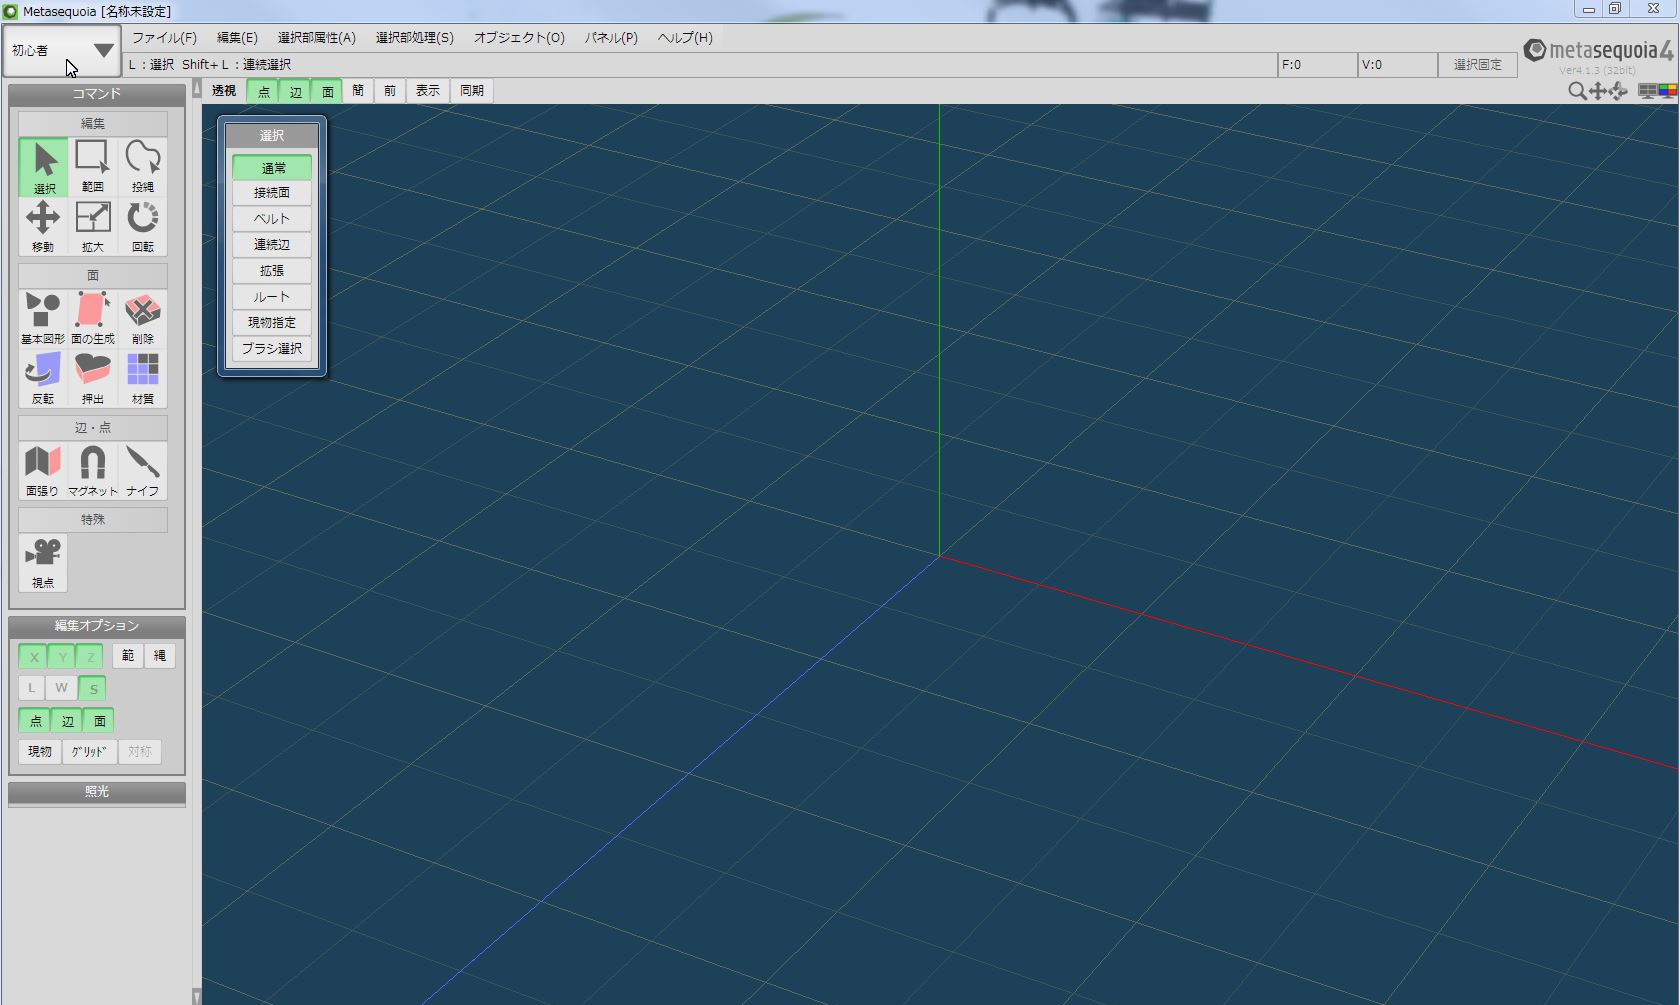Enable L local coordinate mode

(32, 688)
